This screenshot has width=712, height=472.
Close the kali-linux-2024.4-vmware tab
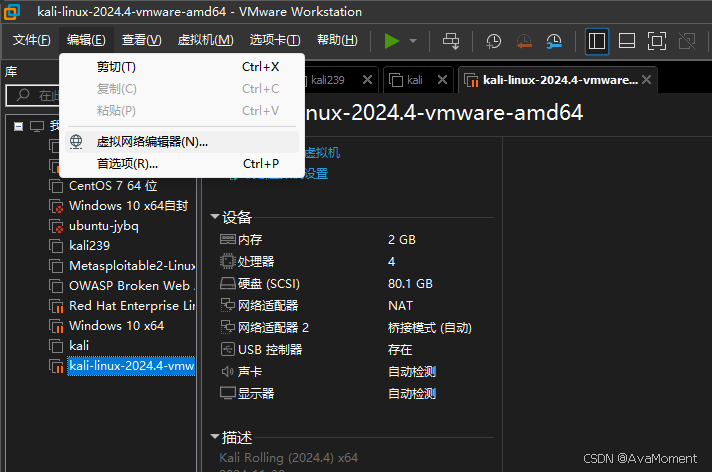(x=647, y=80)
